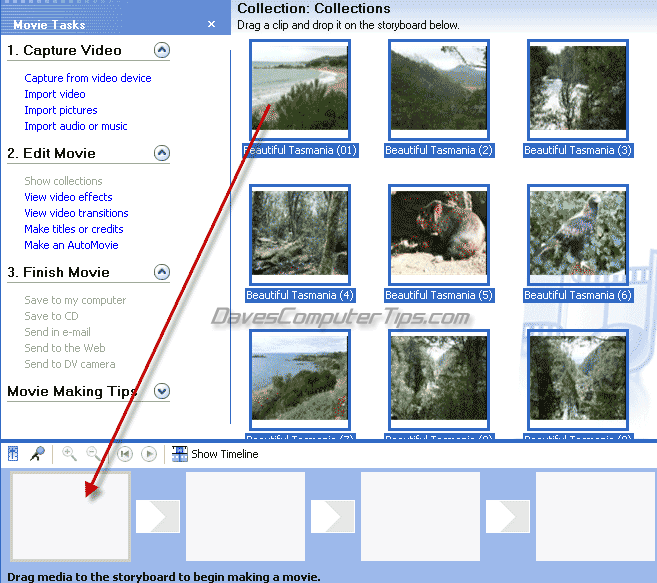Click the Capture from video device link
Image resolution: width=657 pixels, height=583 pixels.
pyautogui.click(x=88, y=78)
